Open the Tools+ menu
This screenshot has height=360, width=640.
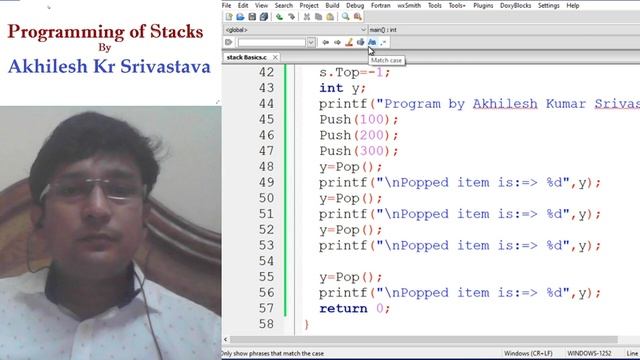(457, 6)
